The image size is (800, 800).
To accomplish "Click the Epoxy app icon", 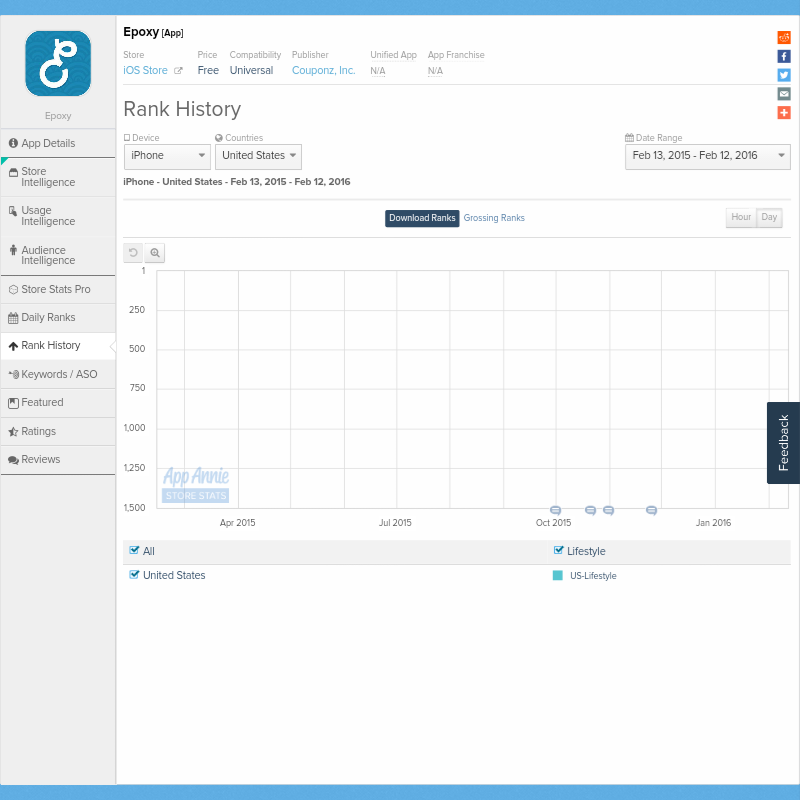I will coord(58,63).
